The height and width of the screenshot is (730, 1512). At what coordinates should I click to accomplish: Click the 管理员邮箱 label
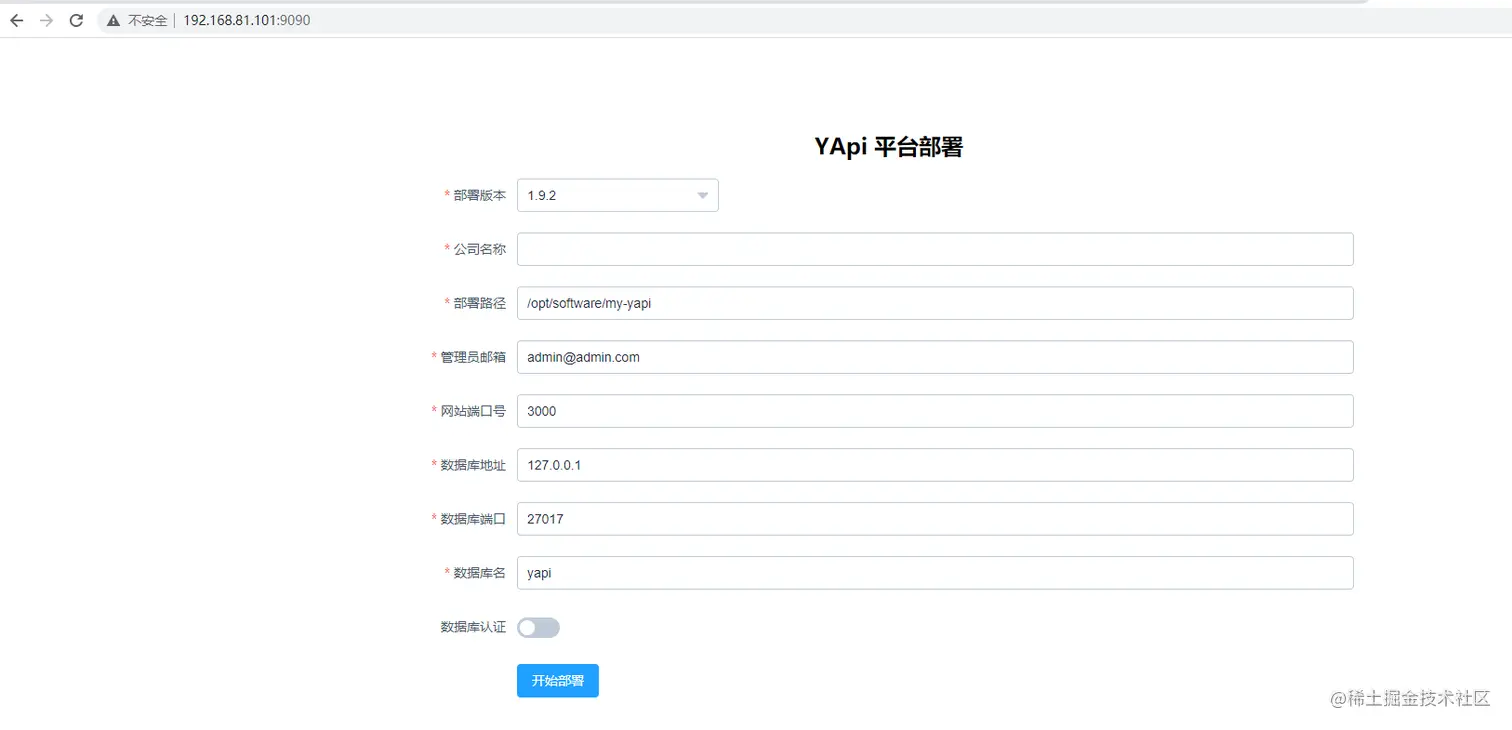473,357
